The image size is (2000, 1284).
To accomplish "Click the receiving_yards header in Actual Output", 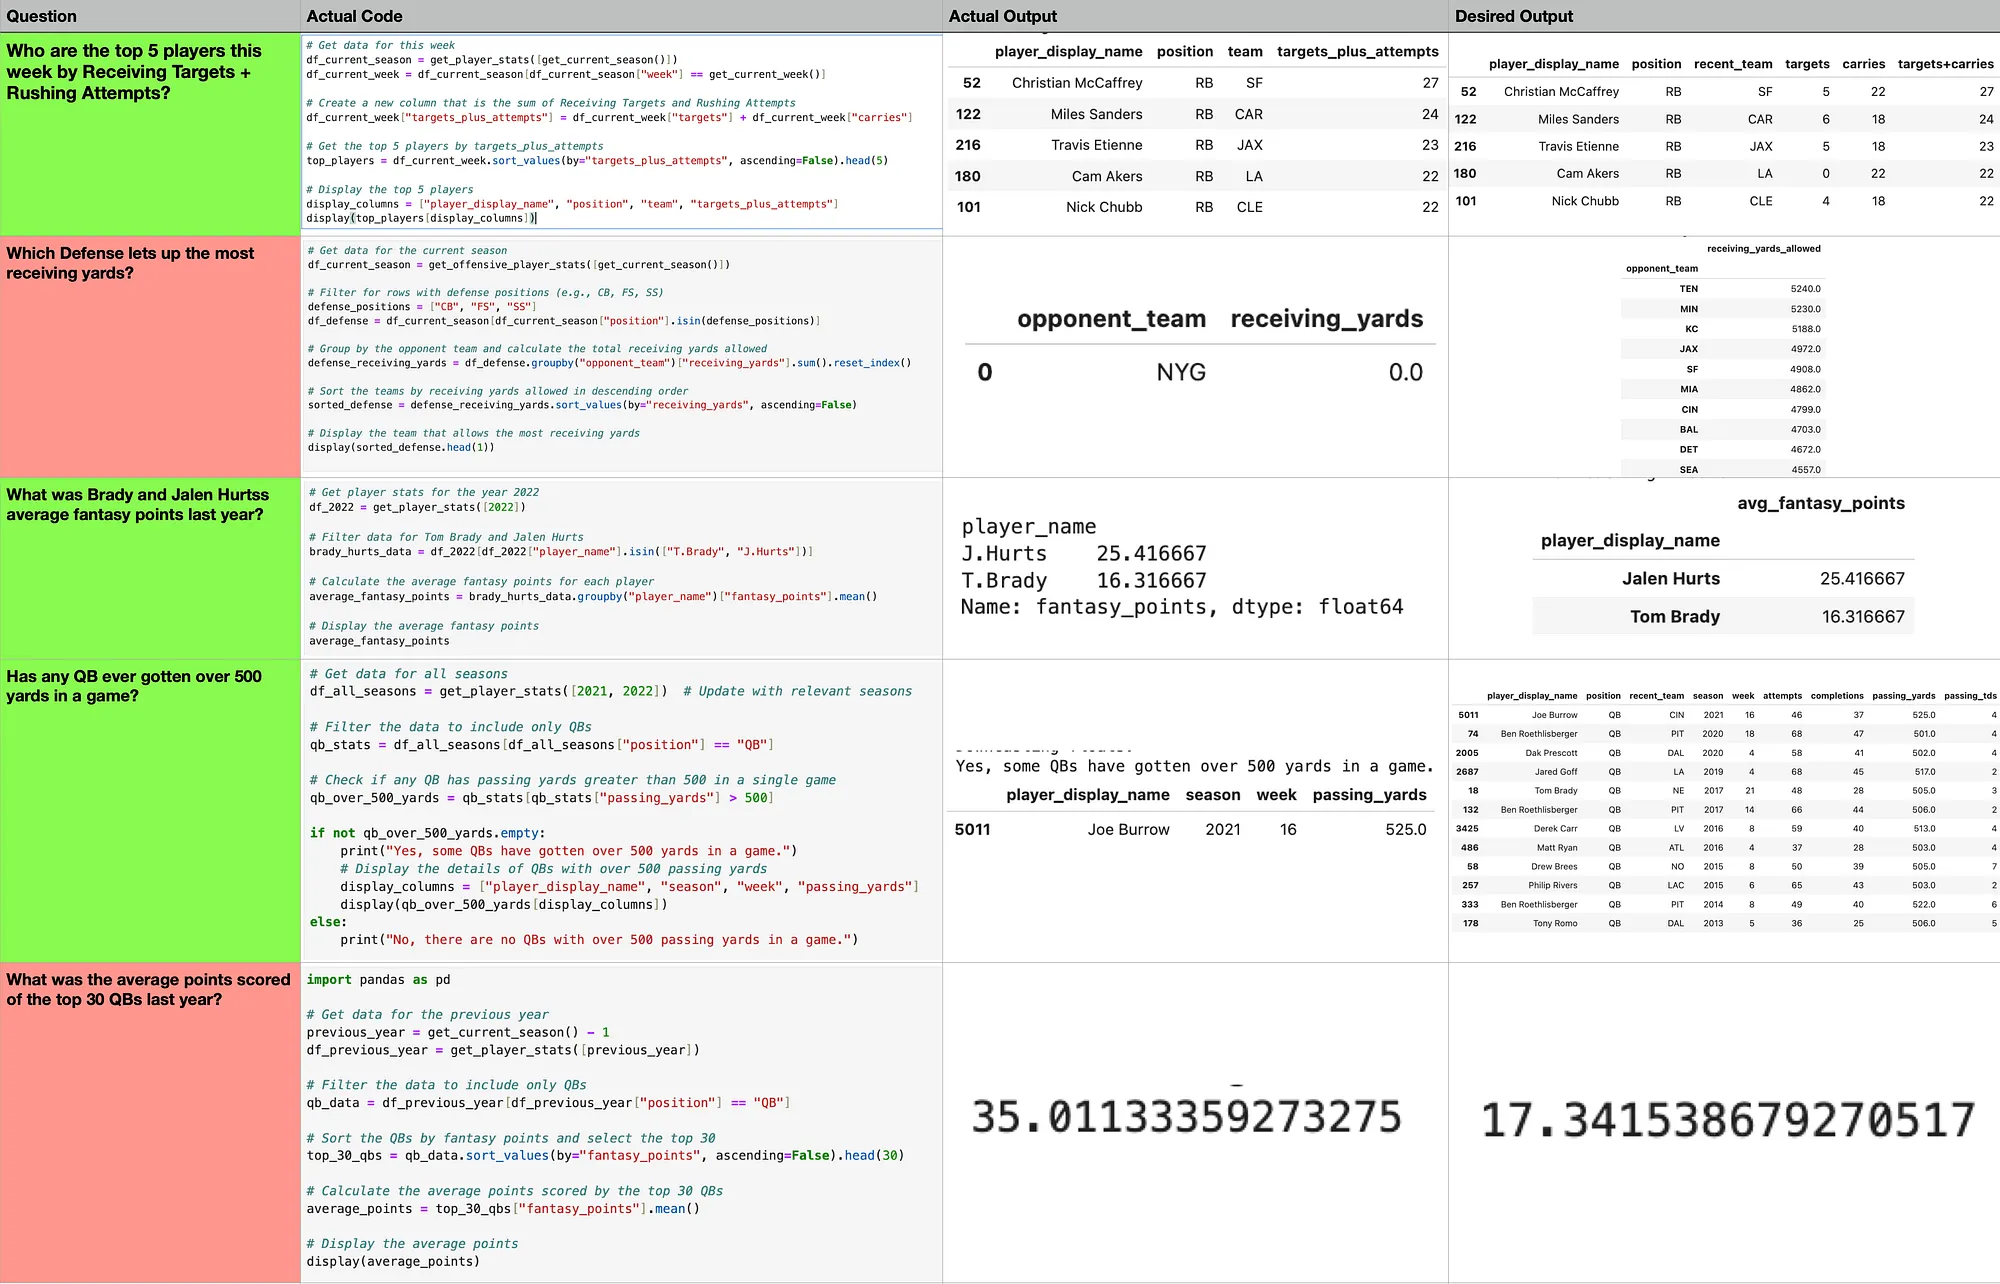I will click(x=1326, y=319).
